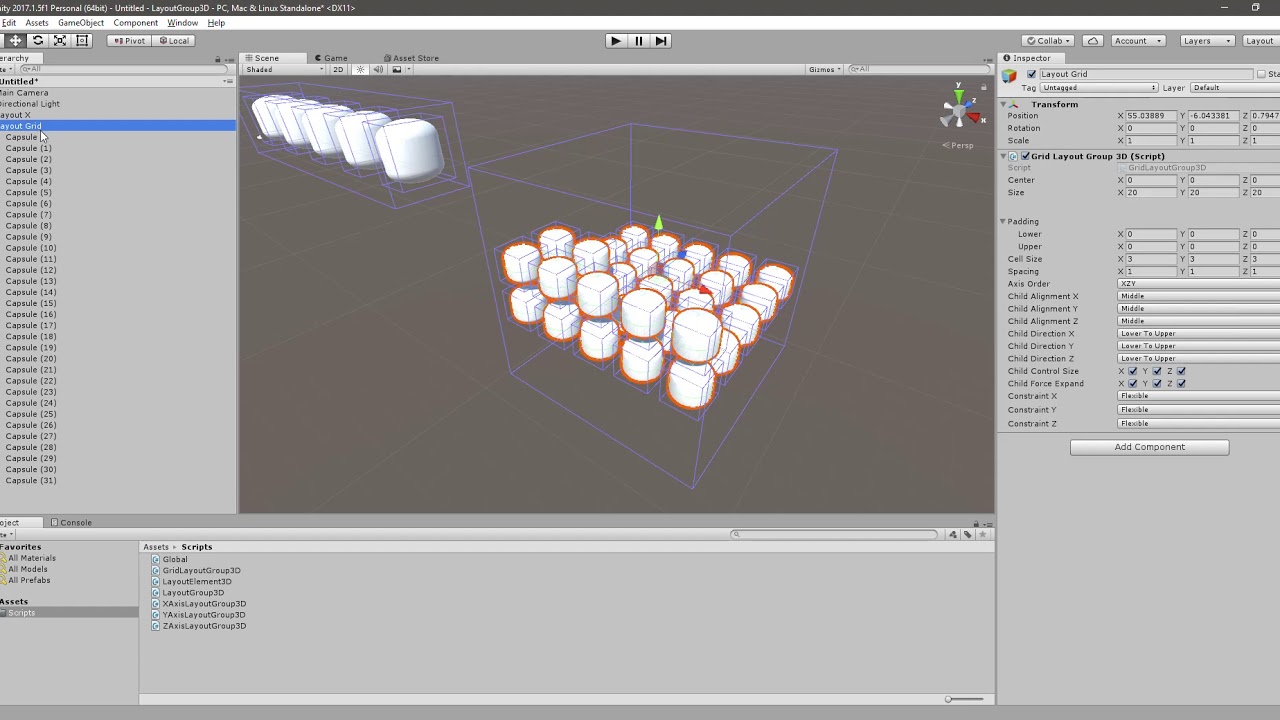Open Axis Order dropdown

(x=1198, y=284)
